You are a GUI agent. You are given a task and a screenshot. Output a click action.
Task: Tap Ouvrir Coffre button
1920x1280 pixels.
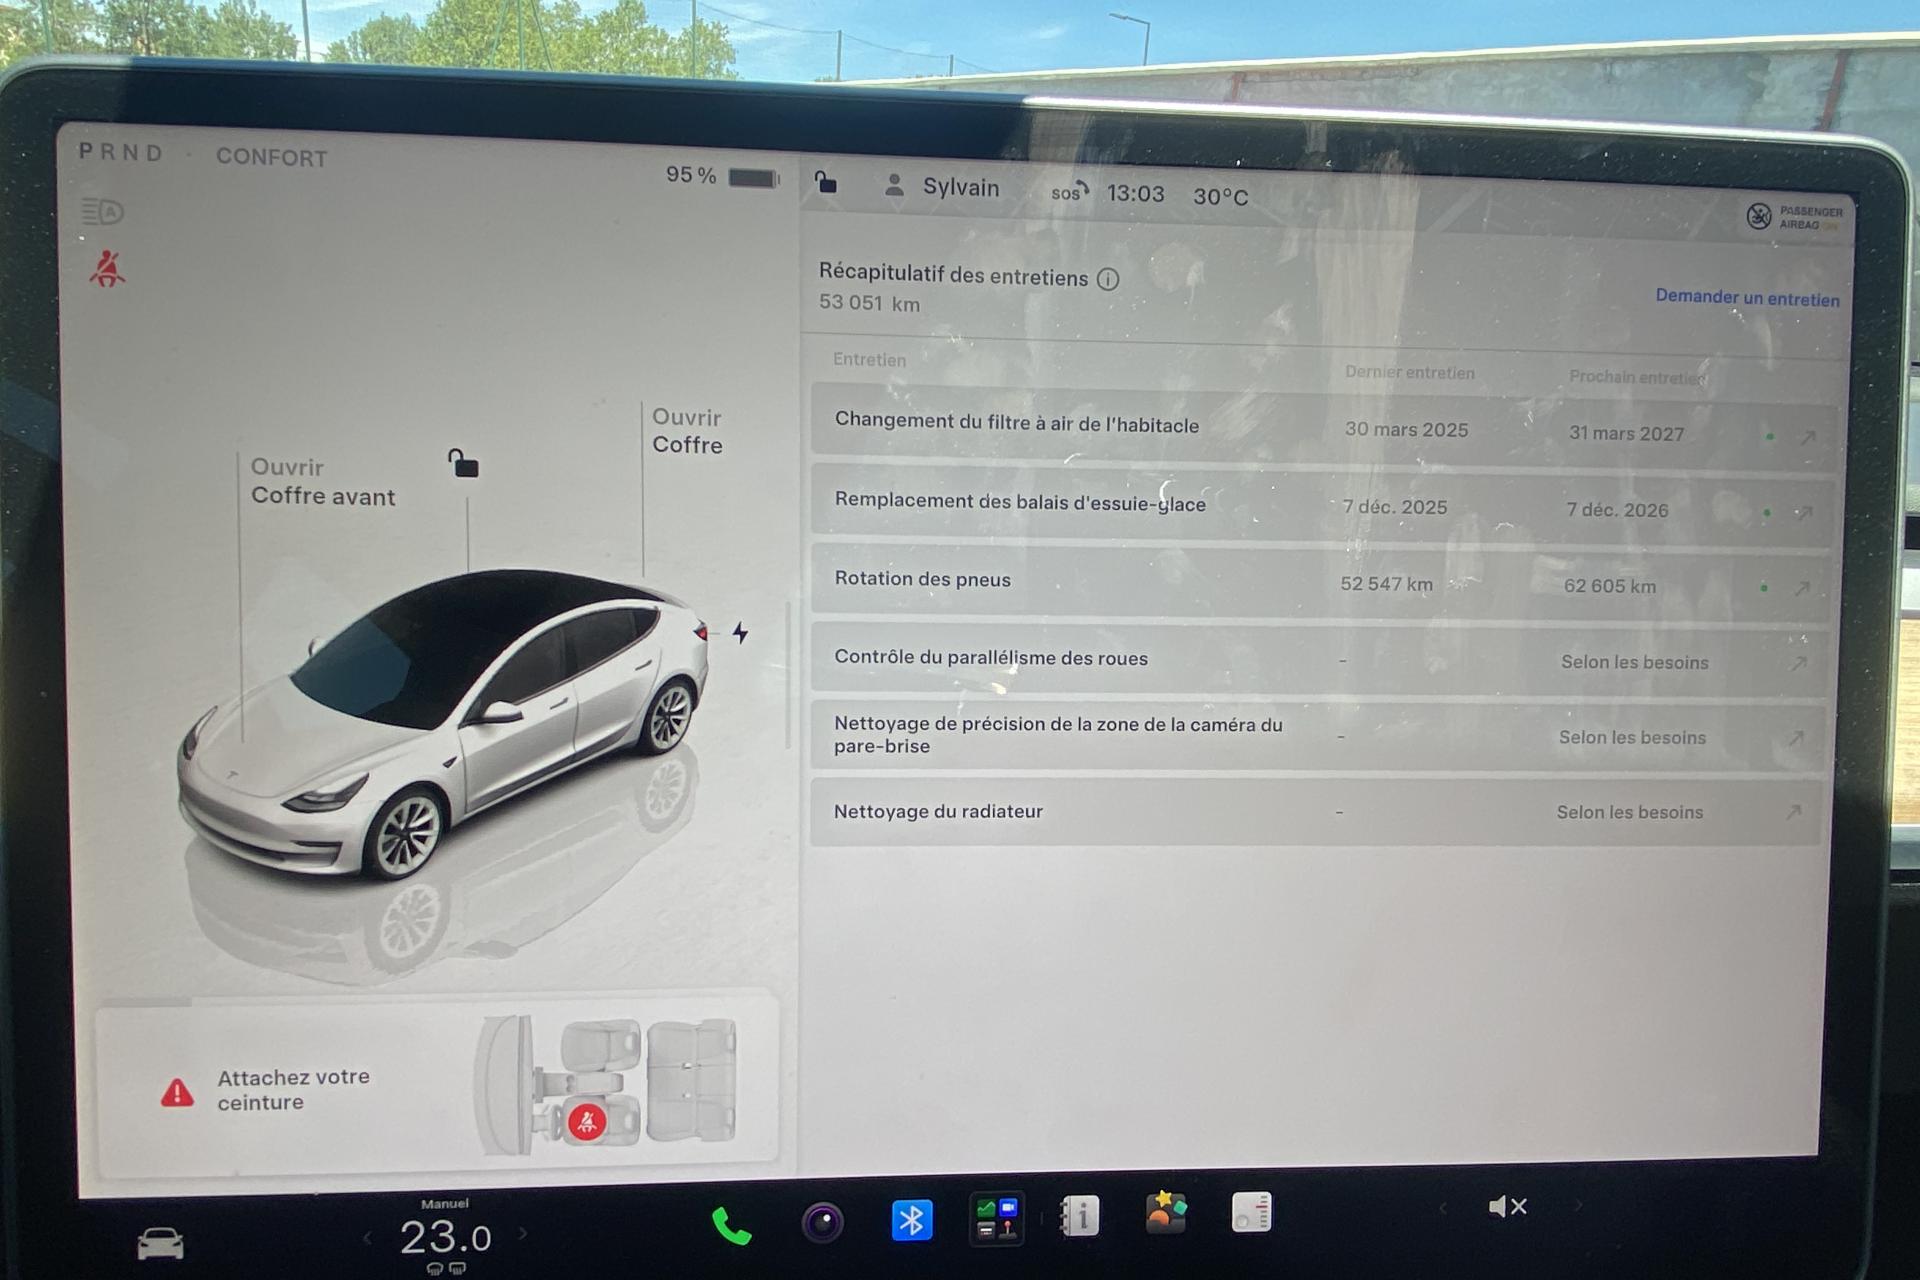click(687, 431)
